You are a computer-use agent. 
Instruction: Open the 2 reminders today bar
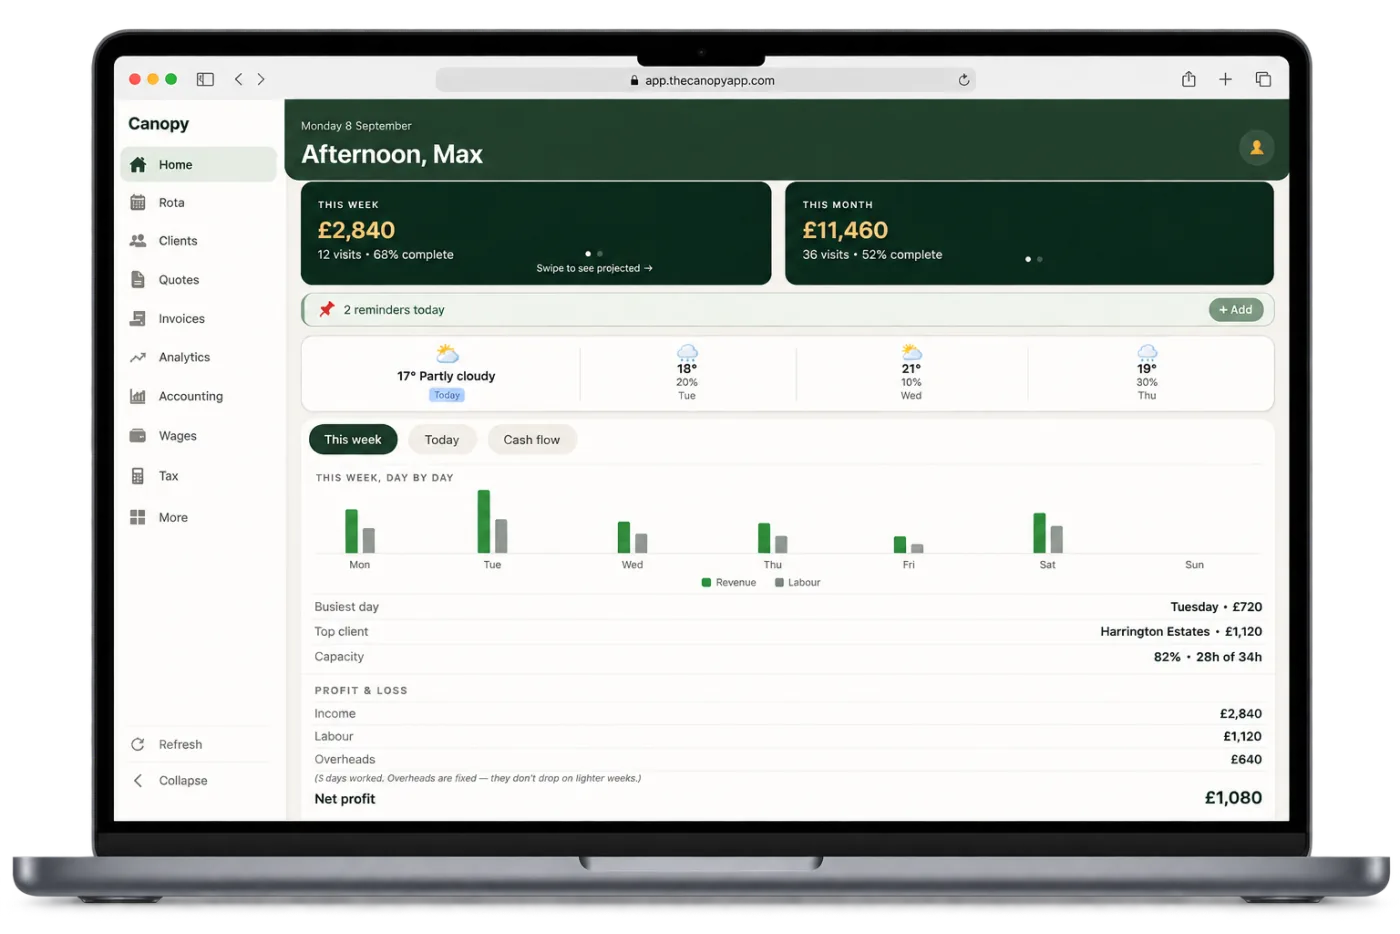[x=787, y=310]
